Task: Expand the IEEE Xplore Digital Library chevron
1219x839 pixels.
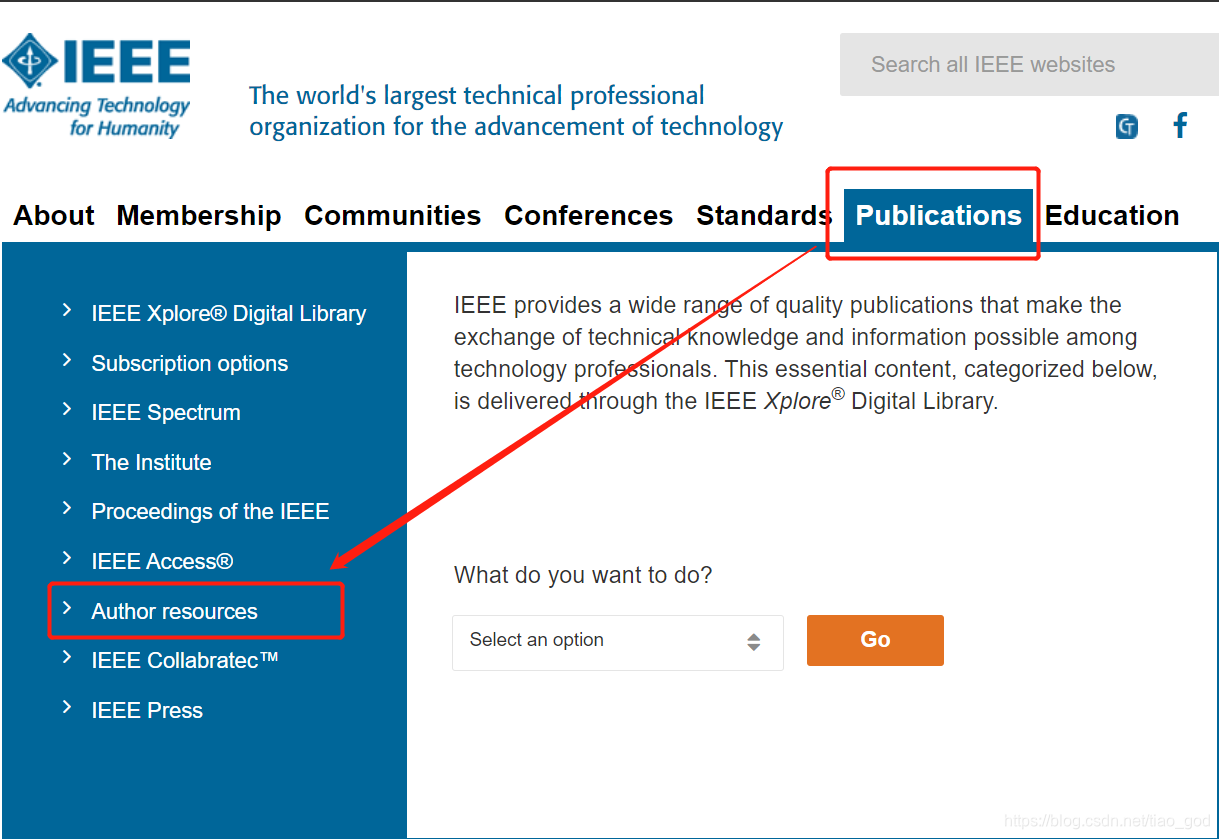Action: (x=68, y=312)
